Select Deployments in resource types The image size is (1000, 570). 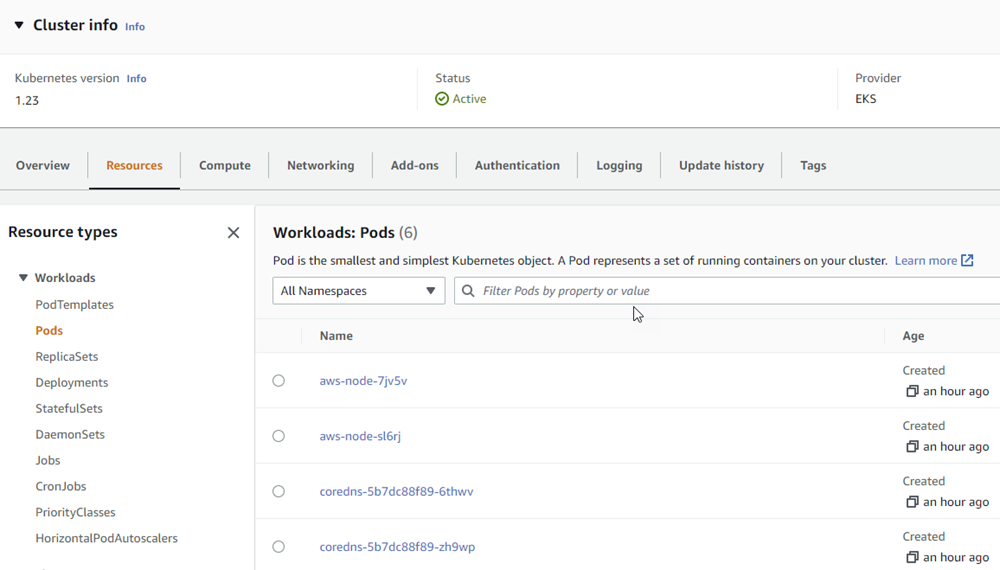[x=72, y=383]
